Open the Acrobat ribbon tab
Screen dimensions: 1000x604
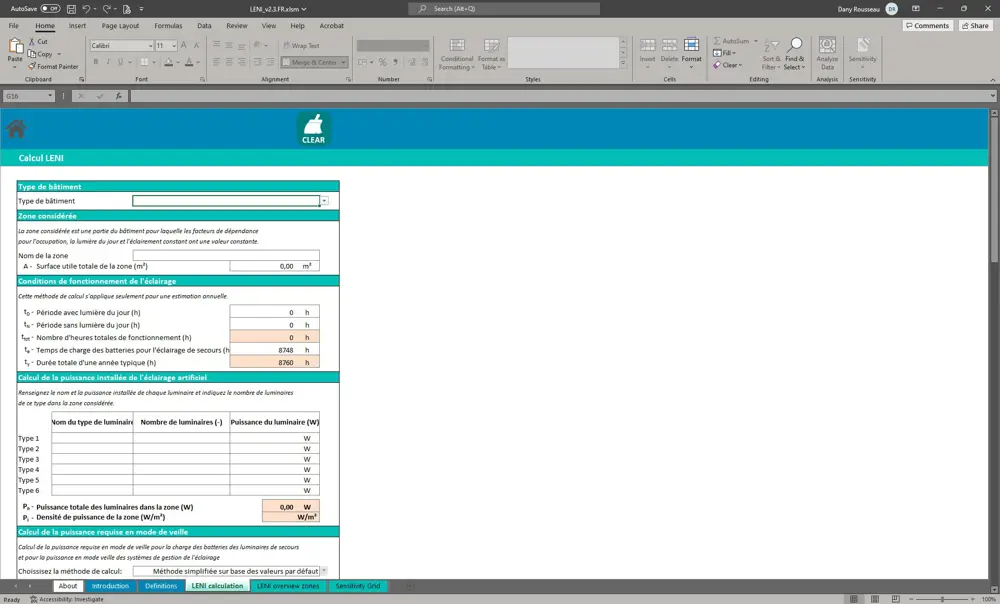[x=331, y=26]
